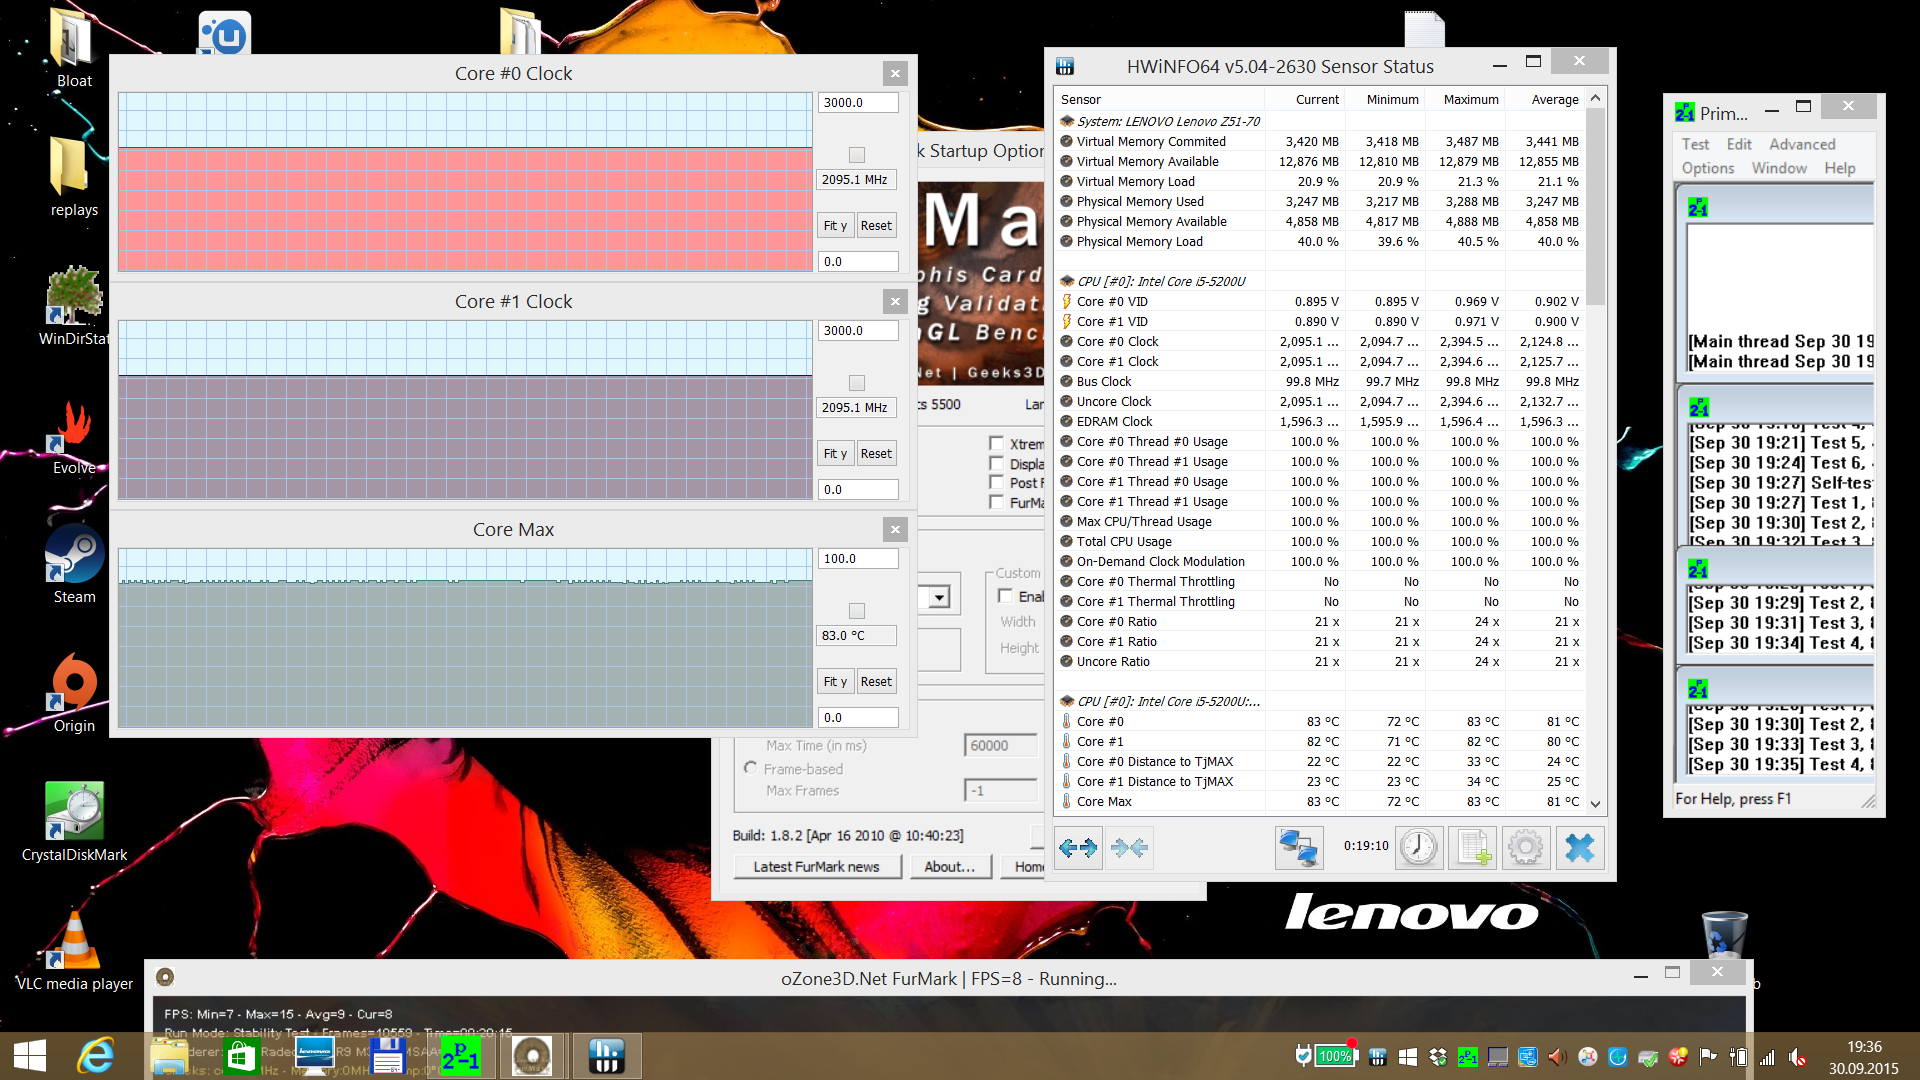1920x1080 pixels.
Task: Open Prime95 Help menu
Action: point(1839,168)
